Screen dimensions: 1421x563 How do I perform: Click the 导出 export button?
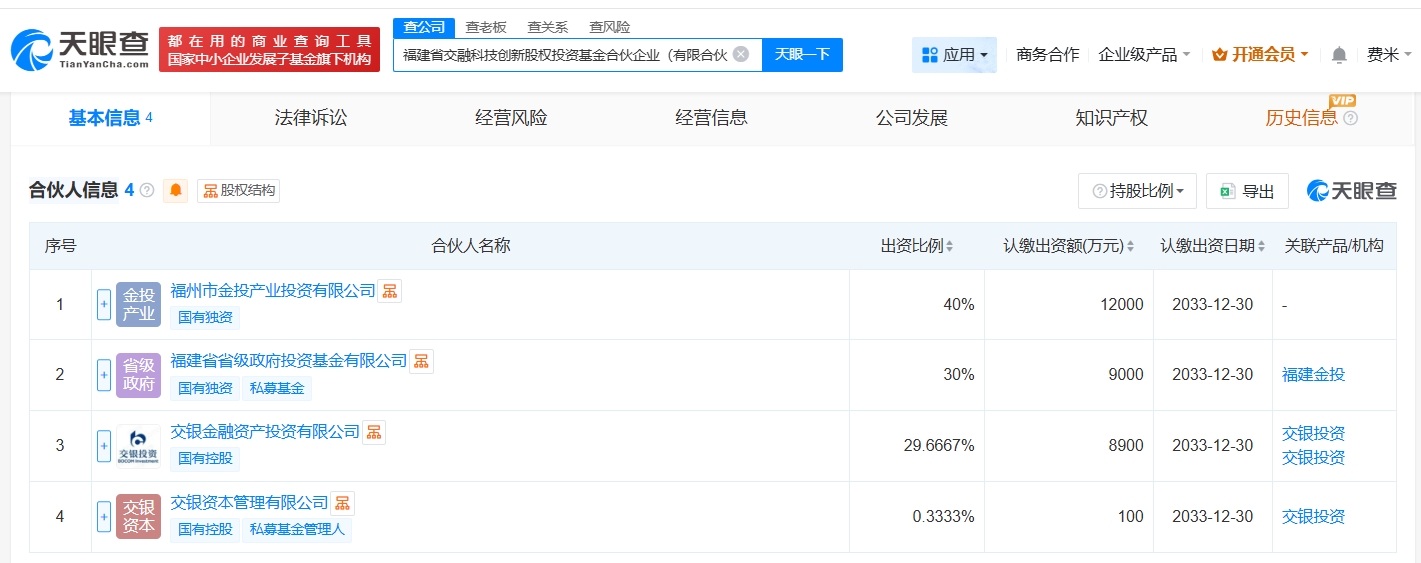[1247, 191]
